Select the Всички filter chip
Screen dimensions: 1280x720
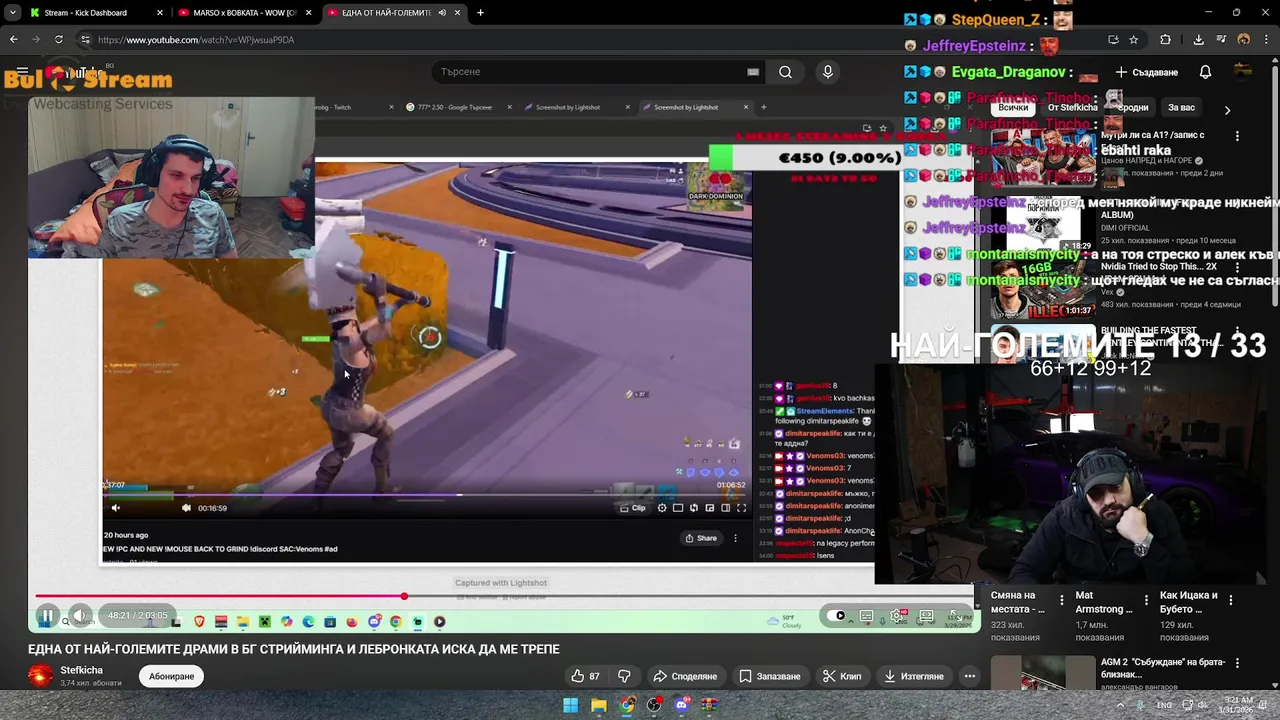pyautogui.click(x=1013, y=107)
